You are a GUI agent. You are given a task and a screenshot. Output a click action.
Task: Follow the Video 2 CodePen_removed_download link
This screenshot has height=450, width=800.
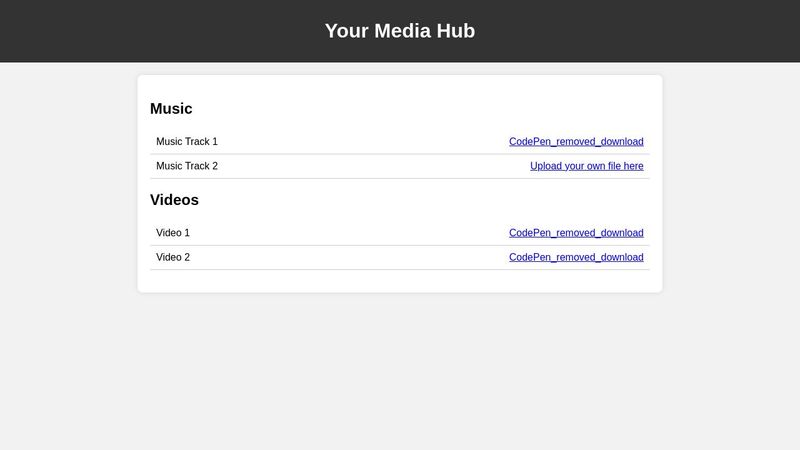point(576,257)
